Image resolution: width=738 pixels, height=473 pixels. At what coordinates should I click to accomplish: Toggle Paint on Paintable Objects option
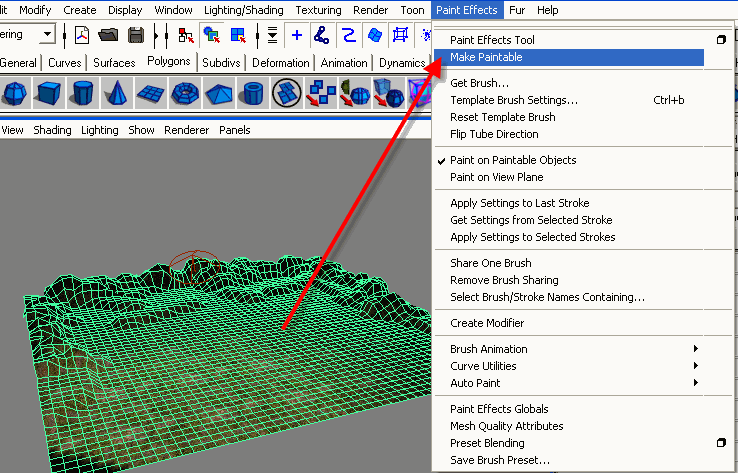(x=513, y=160)
